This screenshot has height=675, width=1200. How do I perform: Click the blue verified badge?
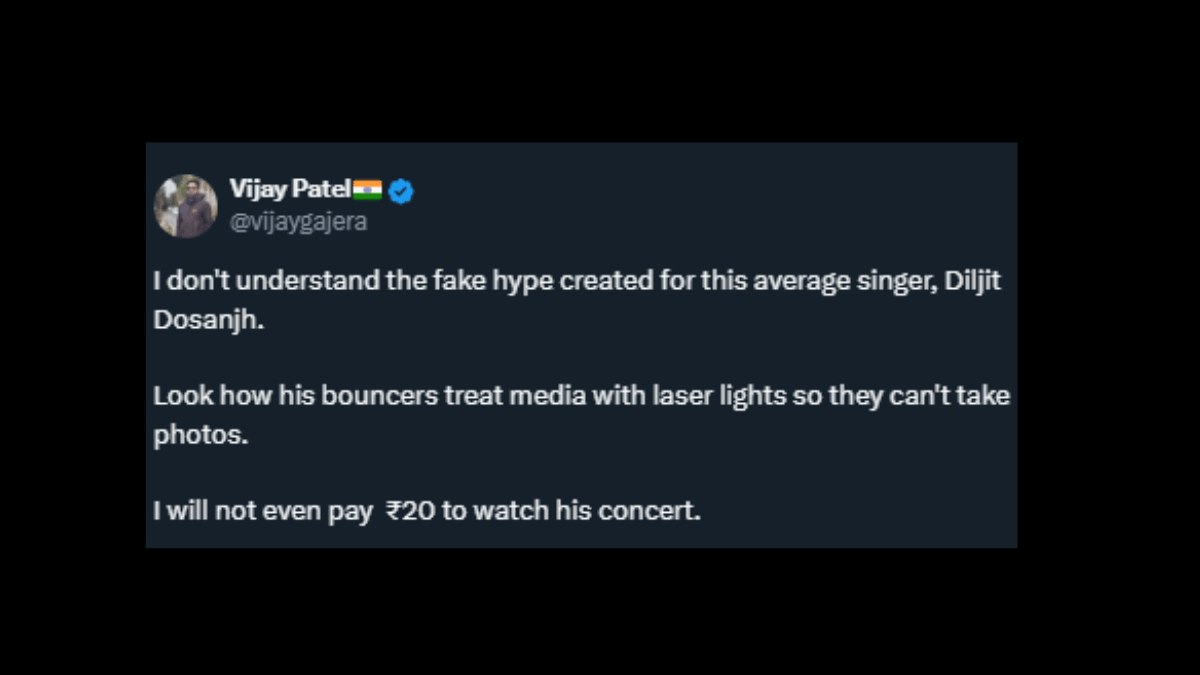tap(401, 191)
